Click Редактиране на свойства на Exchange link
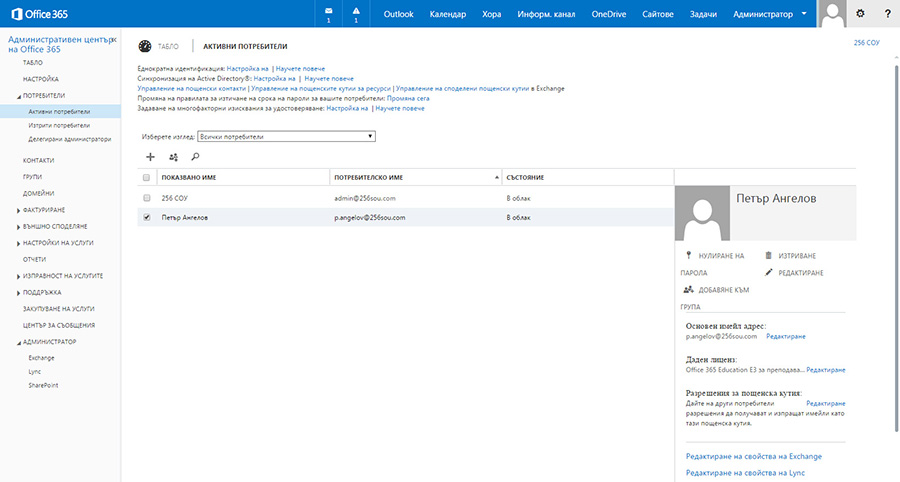This screenshot has width=900, height=482. 754,457
